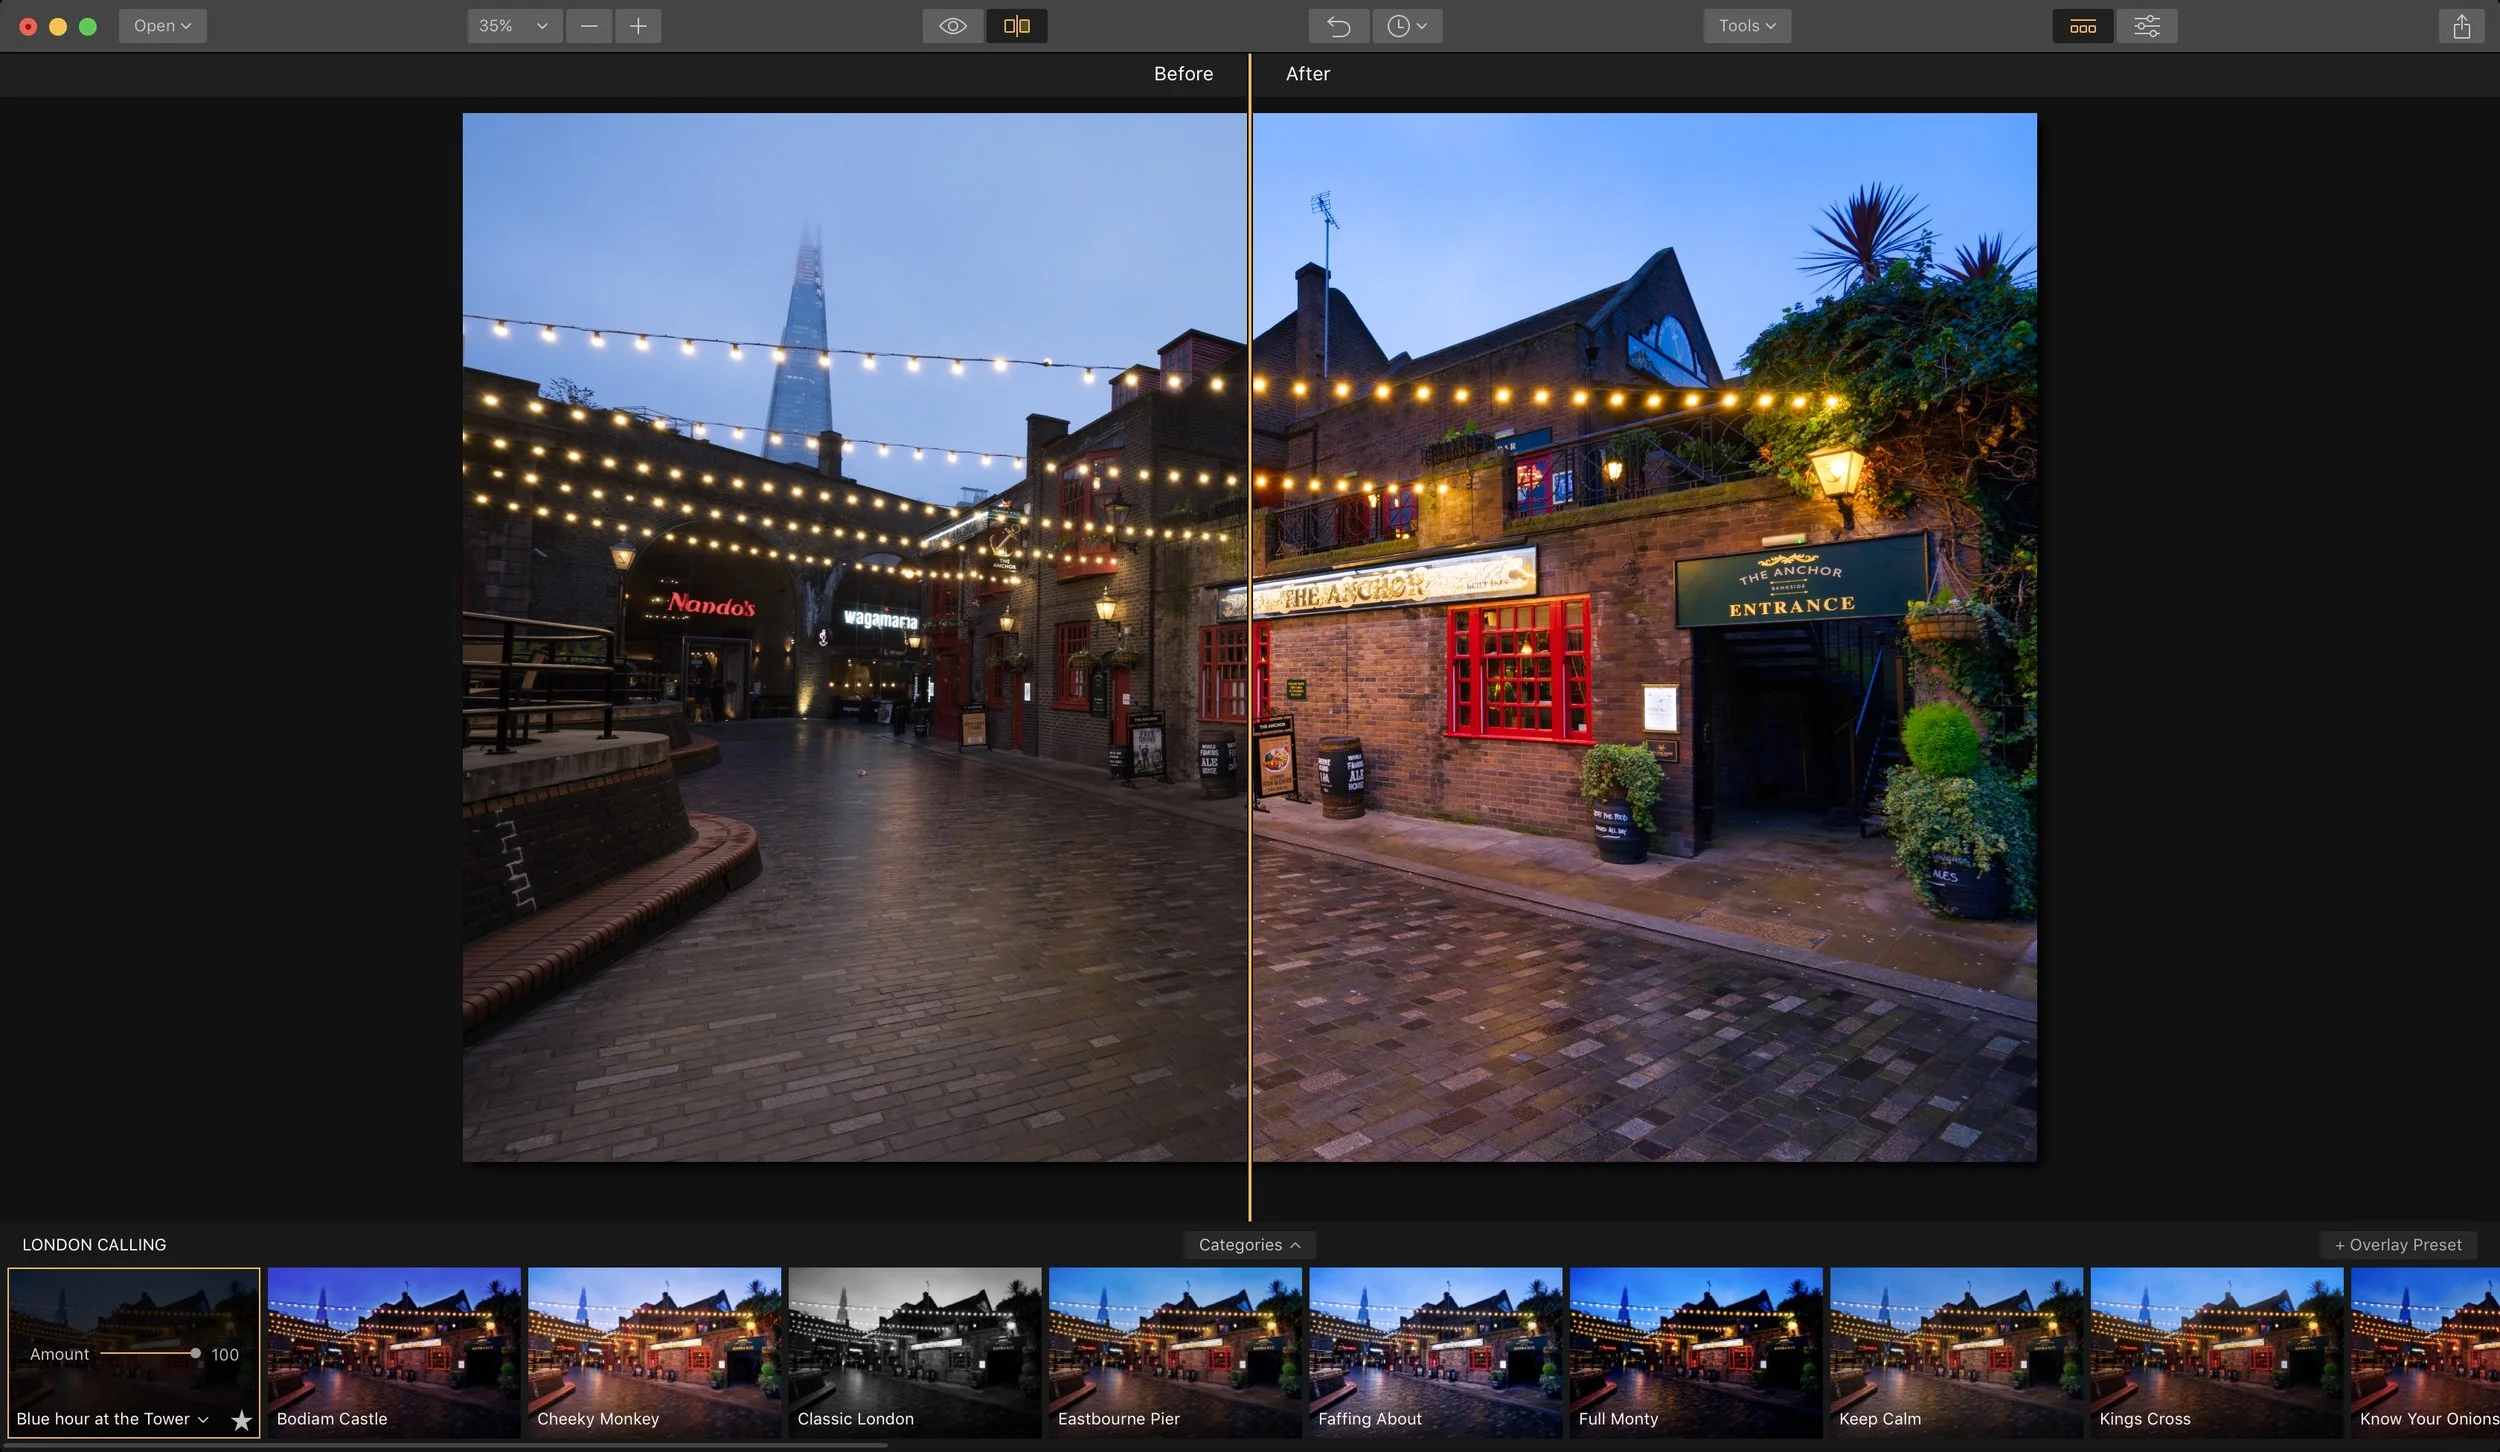Image resolution: width=2500 pixels, height=1452 pixels.
Task: Toggle the presets filmstrip panel icon
Action: pyautogui.click(x=2083, y=26)
